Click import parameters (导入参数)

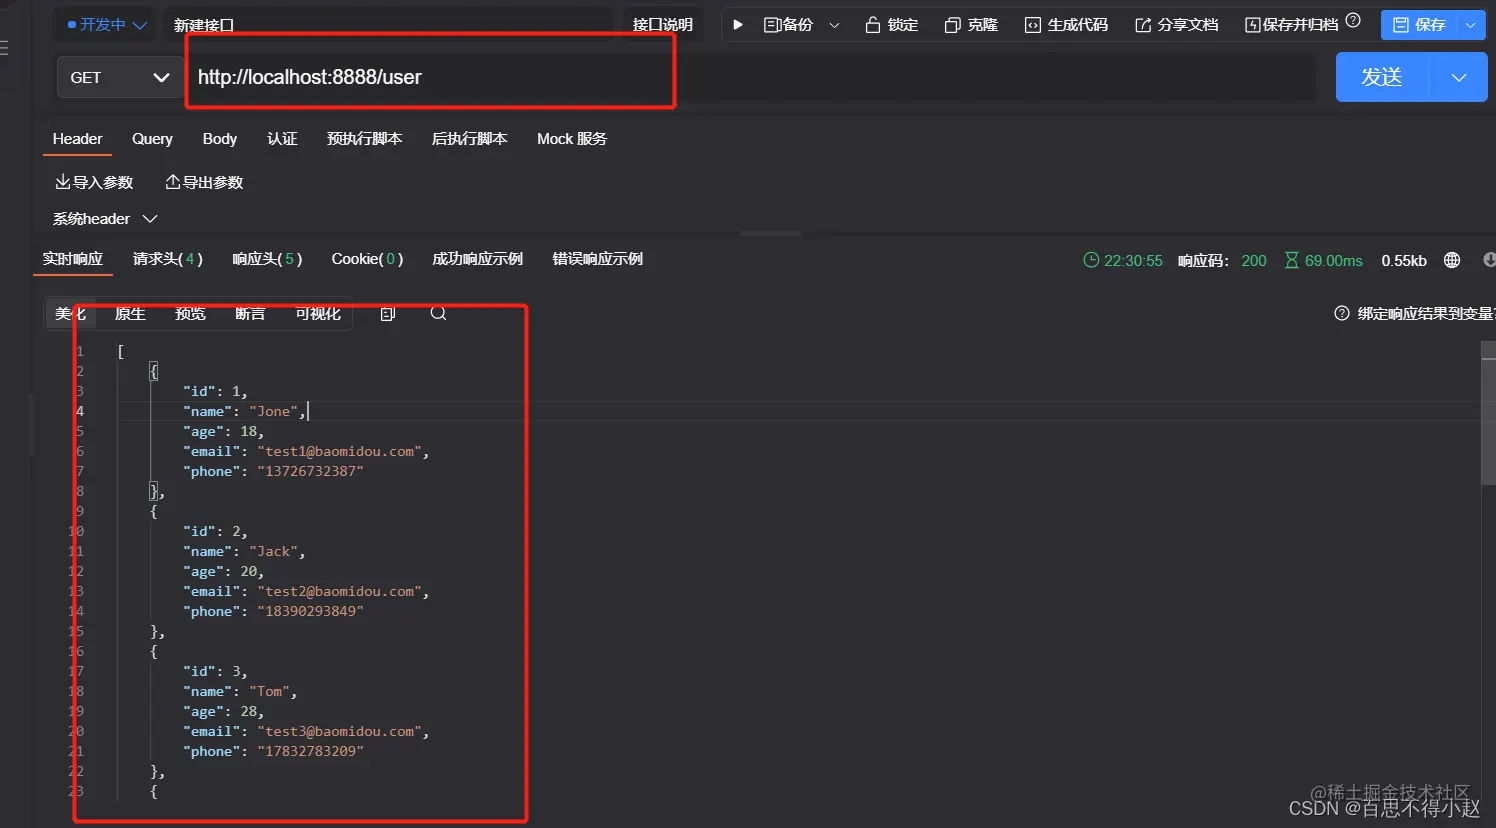pyautogui.click(x=94, y=182)
